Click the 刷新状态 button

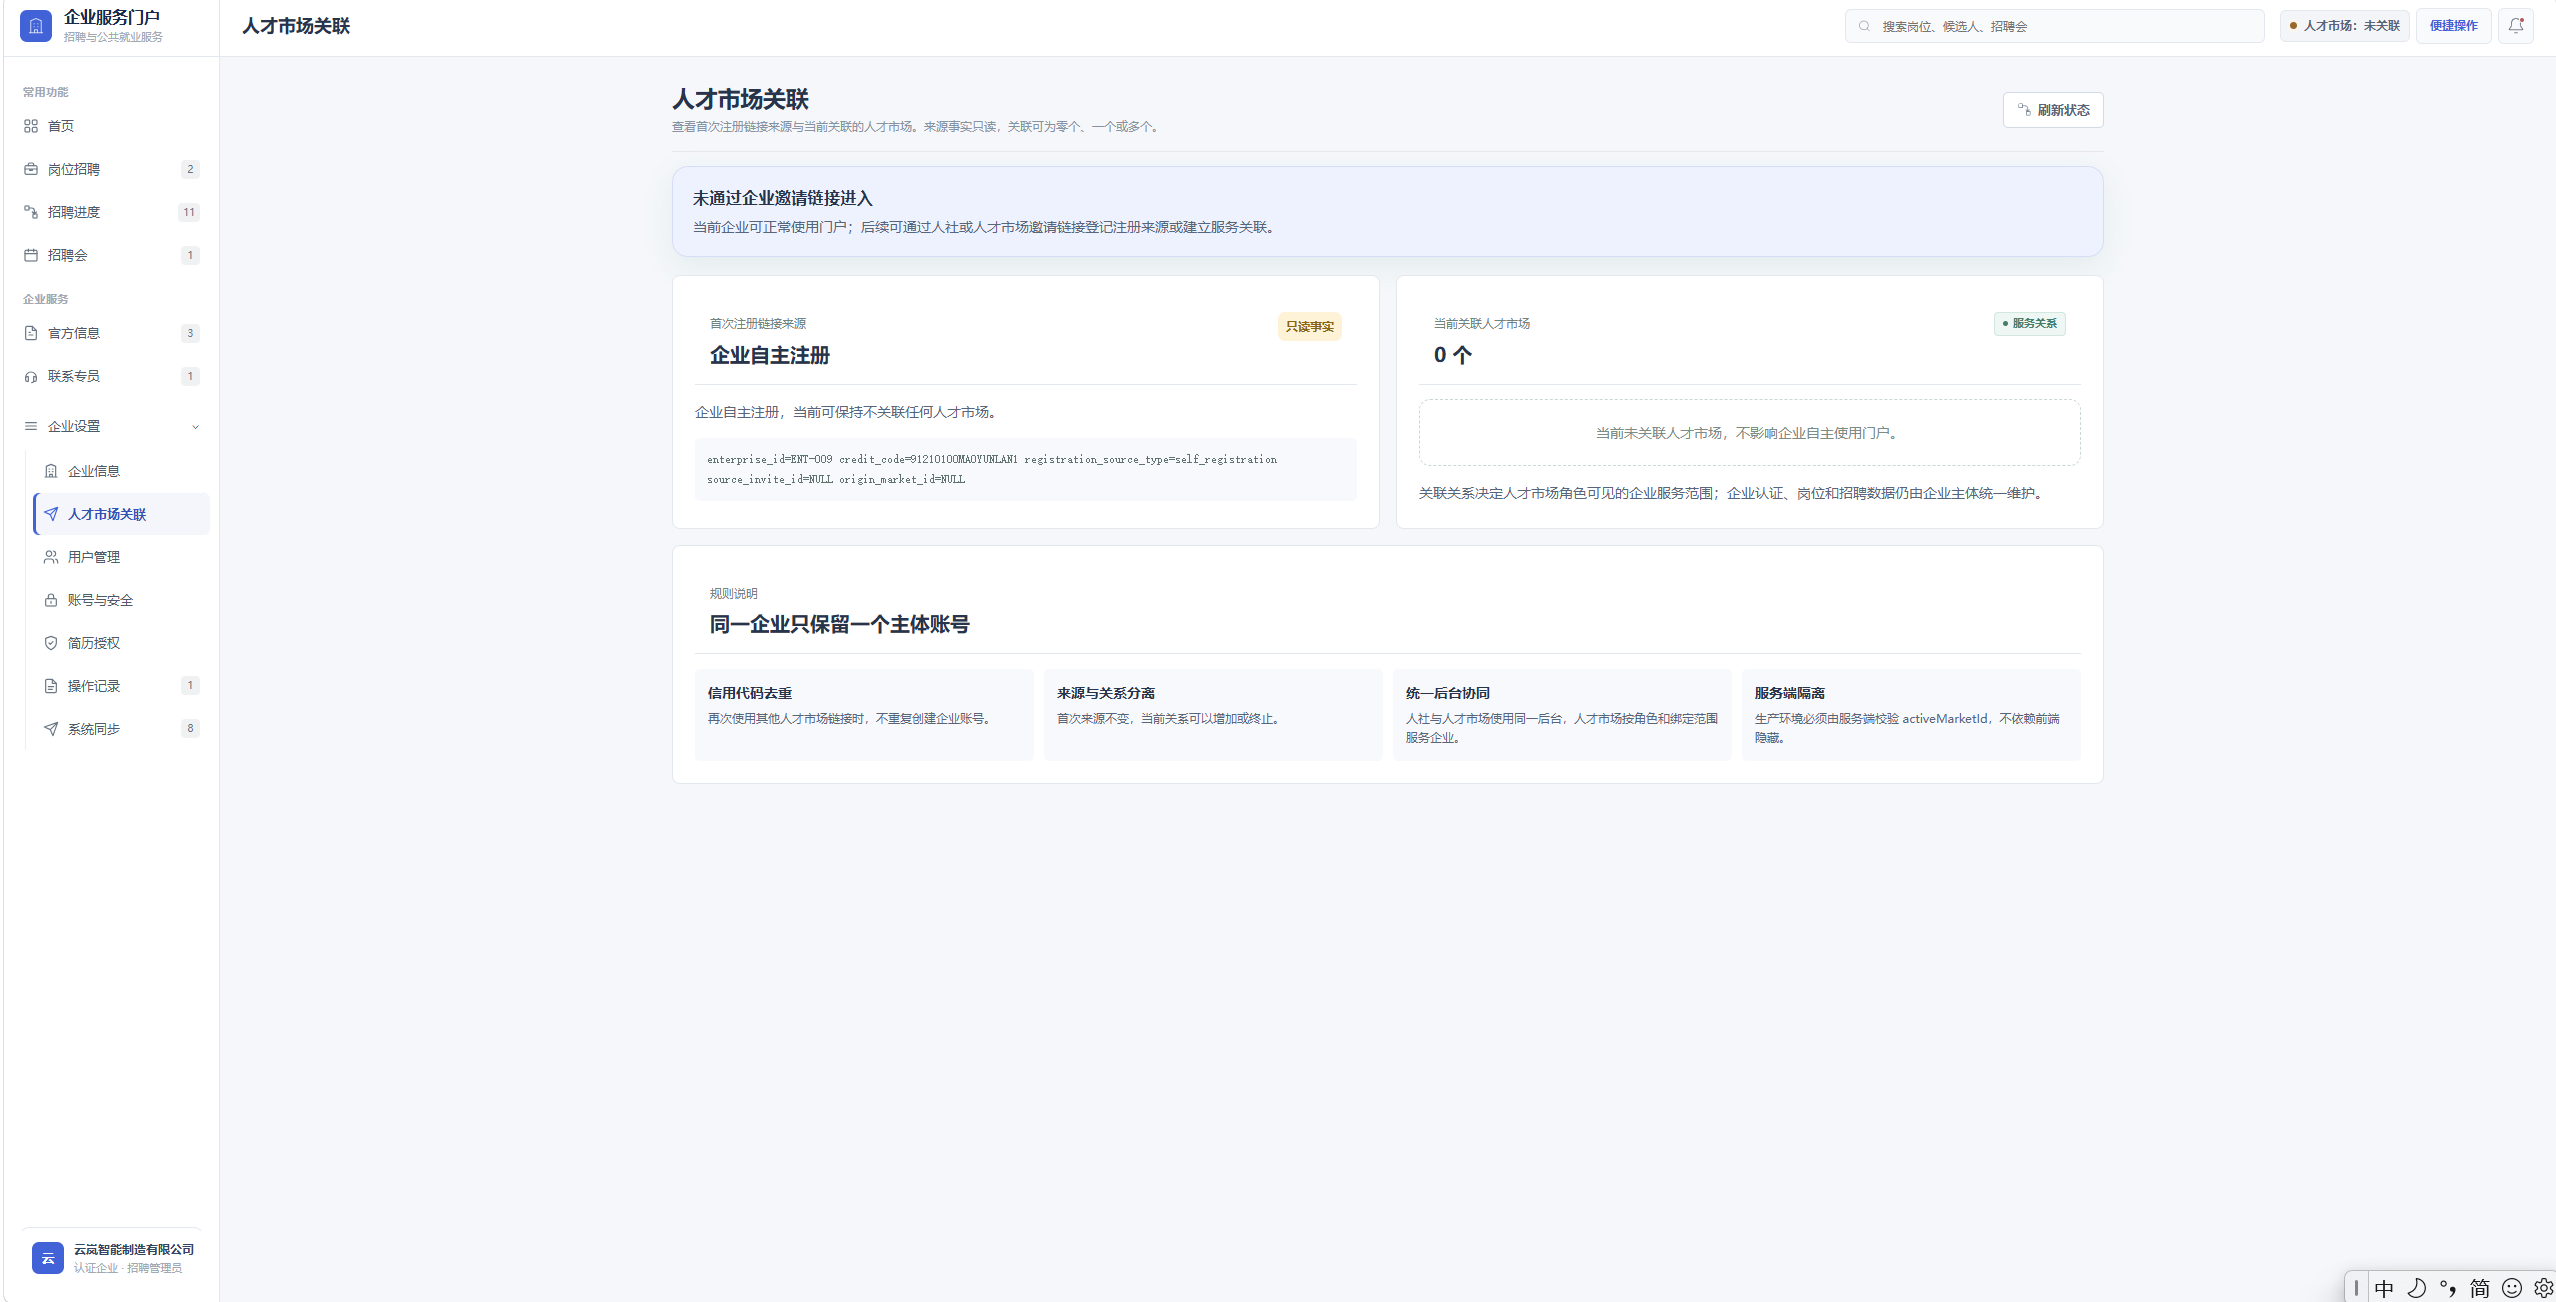point(2053,110)
